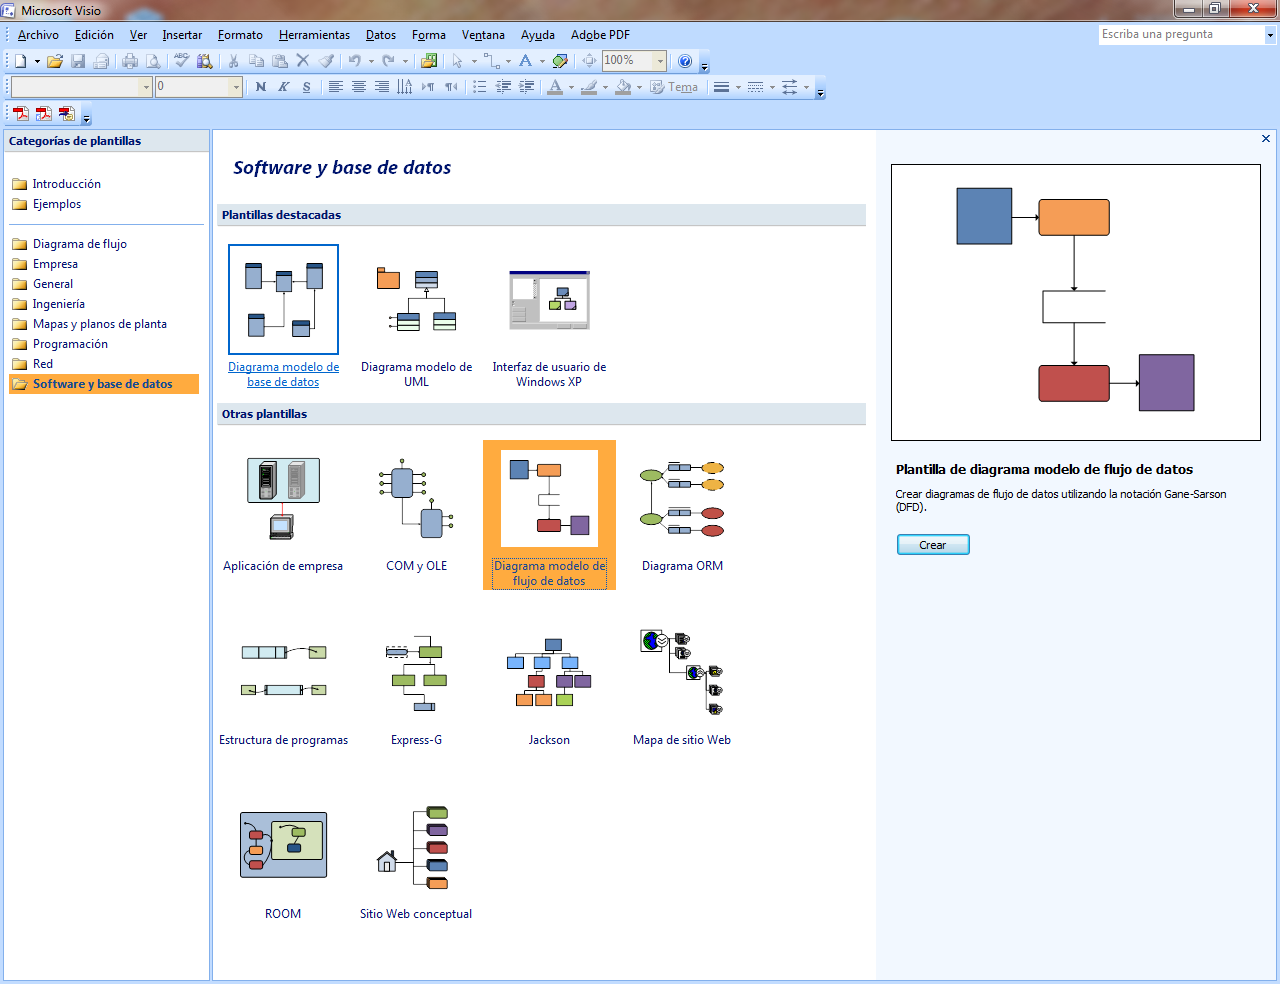Click the Open folder toolbar icon
This screenshot has width=1280, height=984.
[x=55, y=61]
